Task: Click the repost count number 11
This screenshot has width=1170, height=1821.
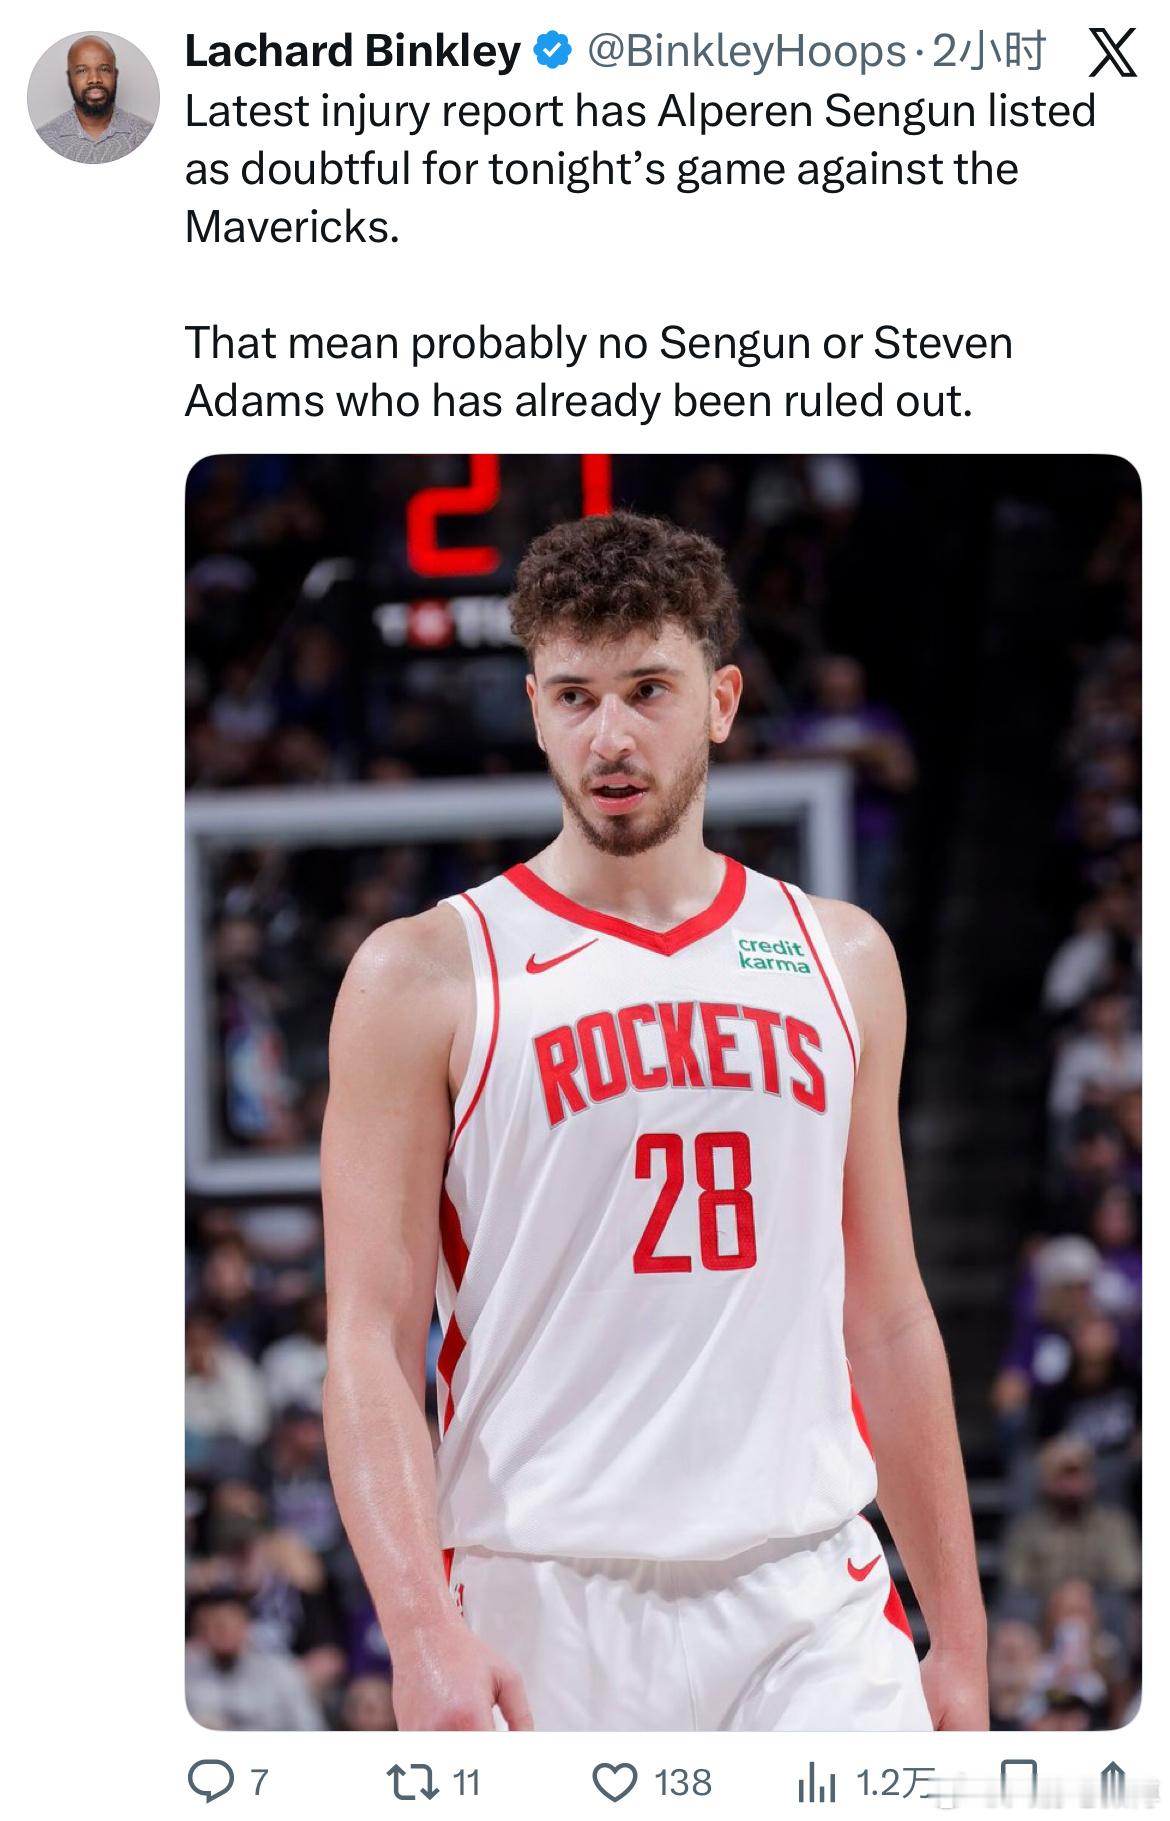Action: click(x=467, y=1782)
